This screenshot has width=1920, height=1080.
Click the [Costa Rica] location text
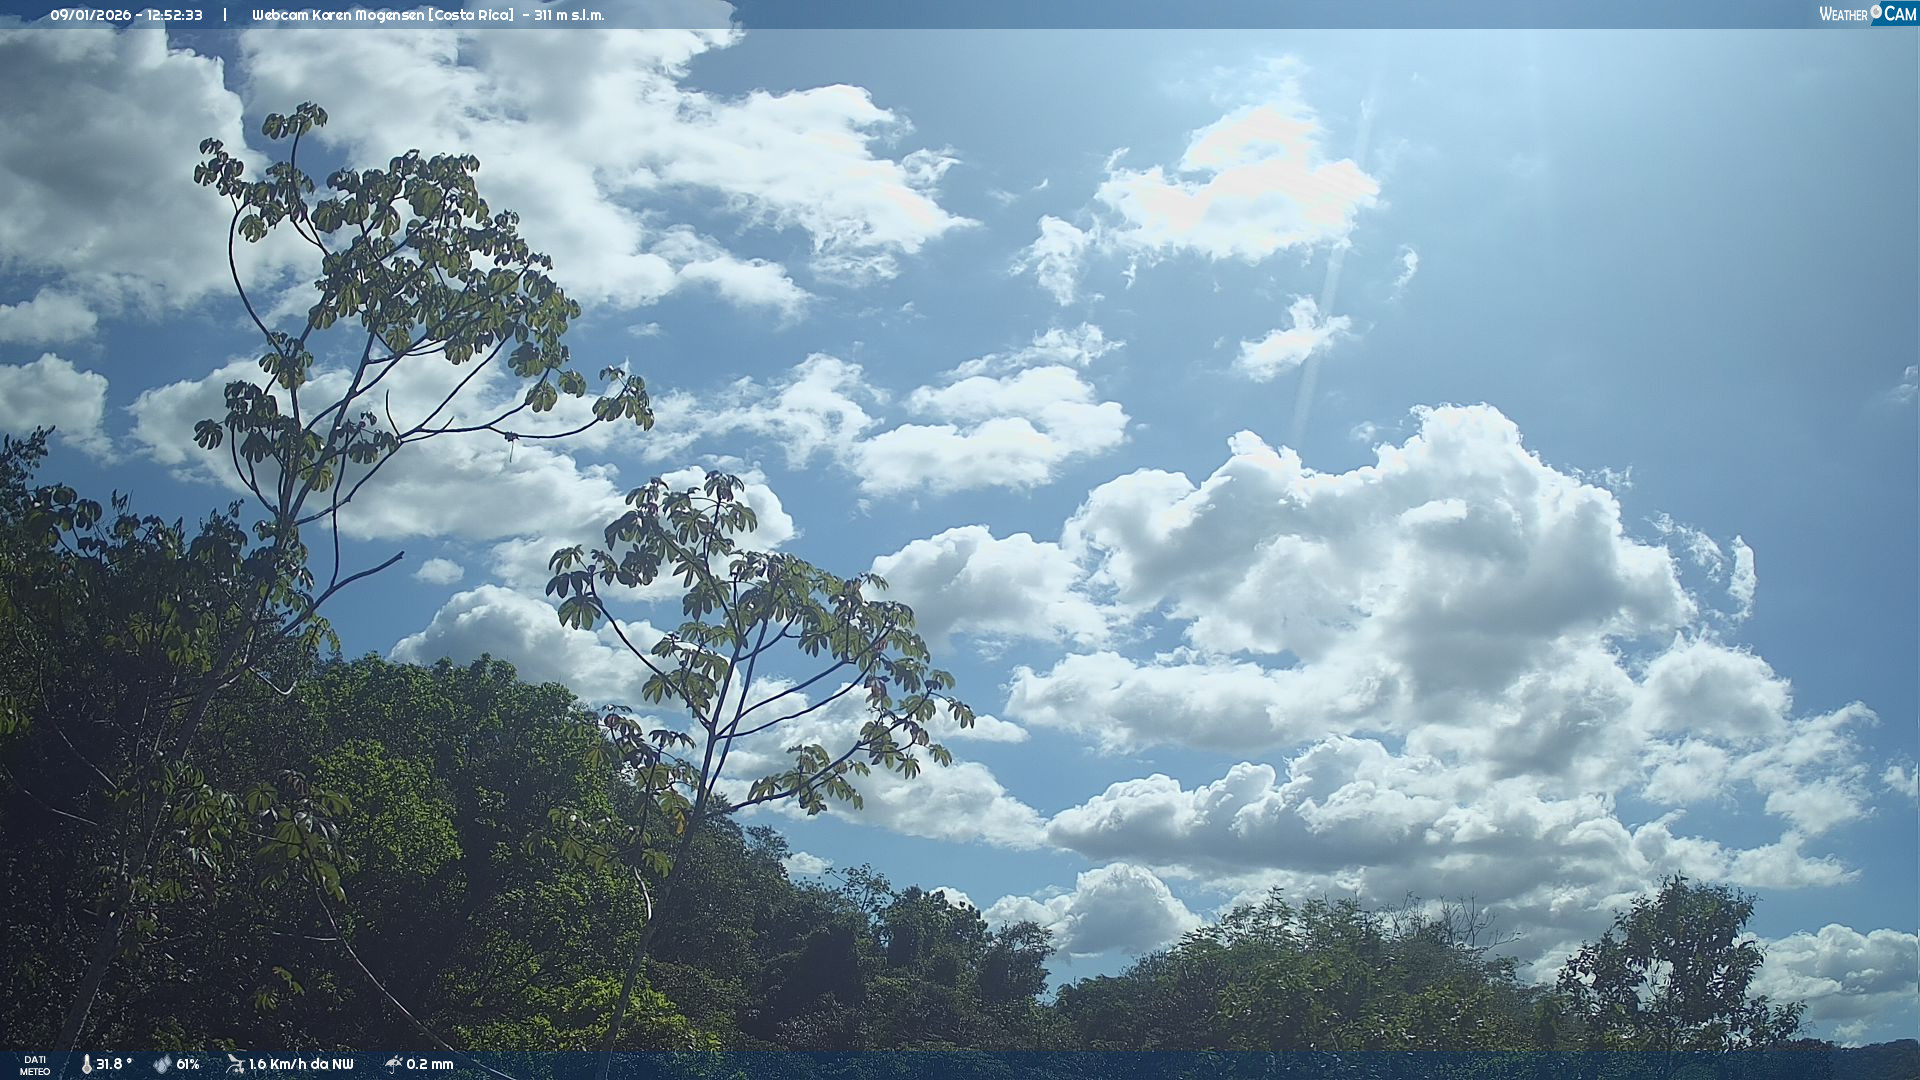(x=470, y=15)
